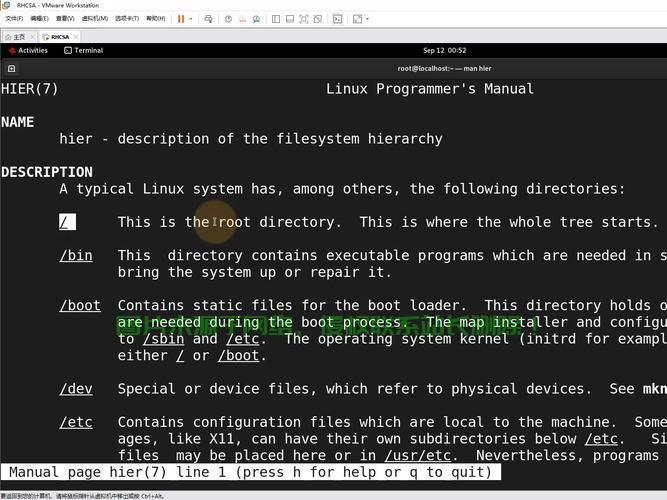Open the 虚拟机(M) menu
This screenshot has width=667, height=500.
pyautogui.click(x=94, y=18)
